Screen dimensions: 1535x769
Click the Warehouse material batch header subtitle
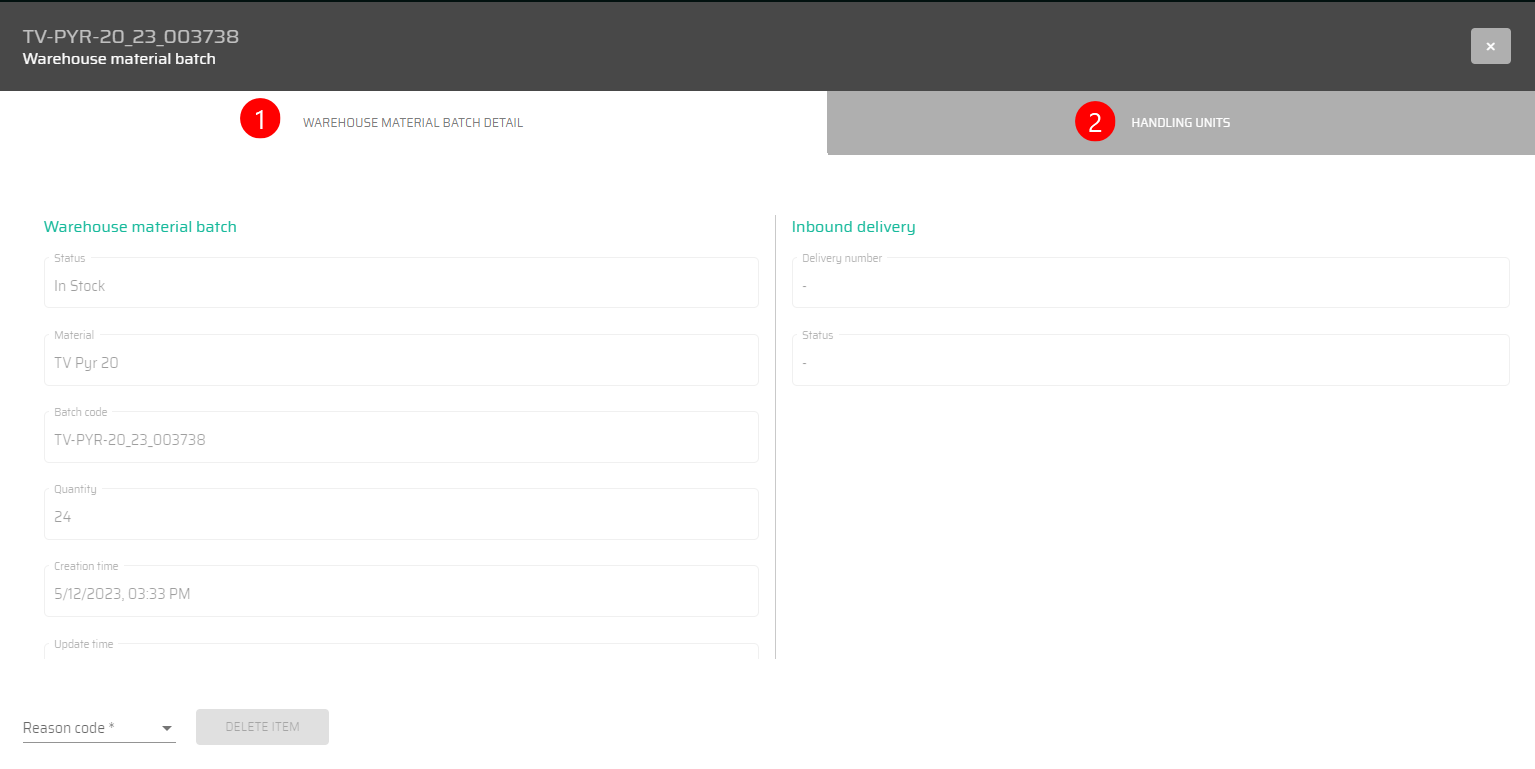(x=119, y=59)
